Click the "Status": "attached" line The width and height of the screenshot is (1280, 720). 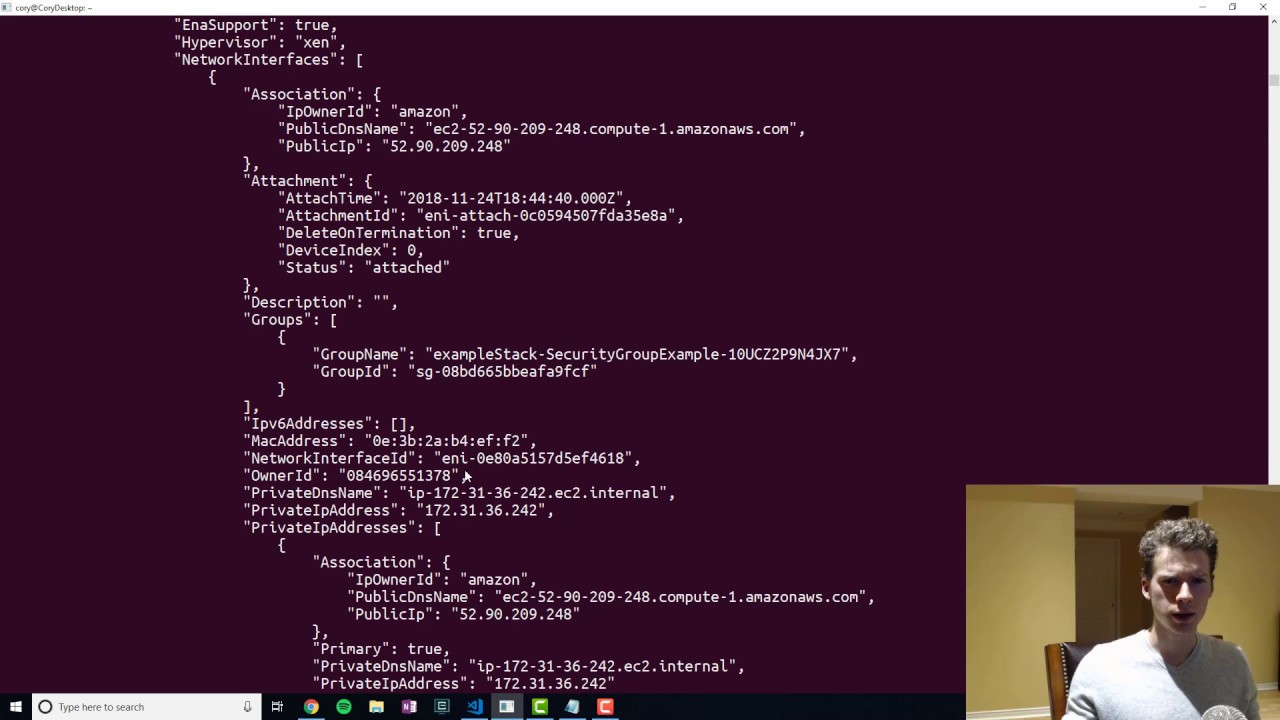tap(364, 268)
